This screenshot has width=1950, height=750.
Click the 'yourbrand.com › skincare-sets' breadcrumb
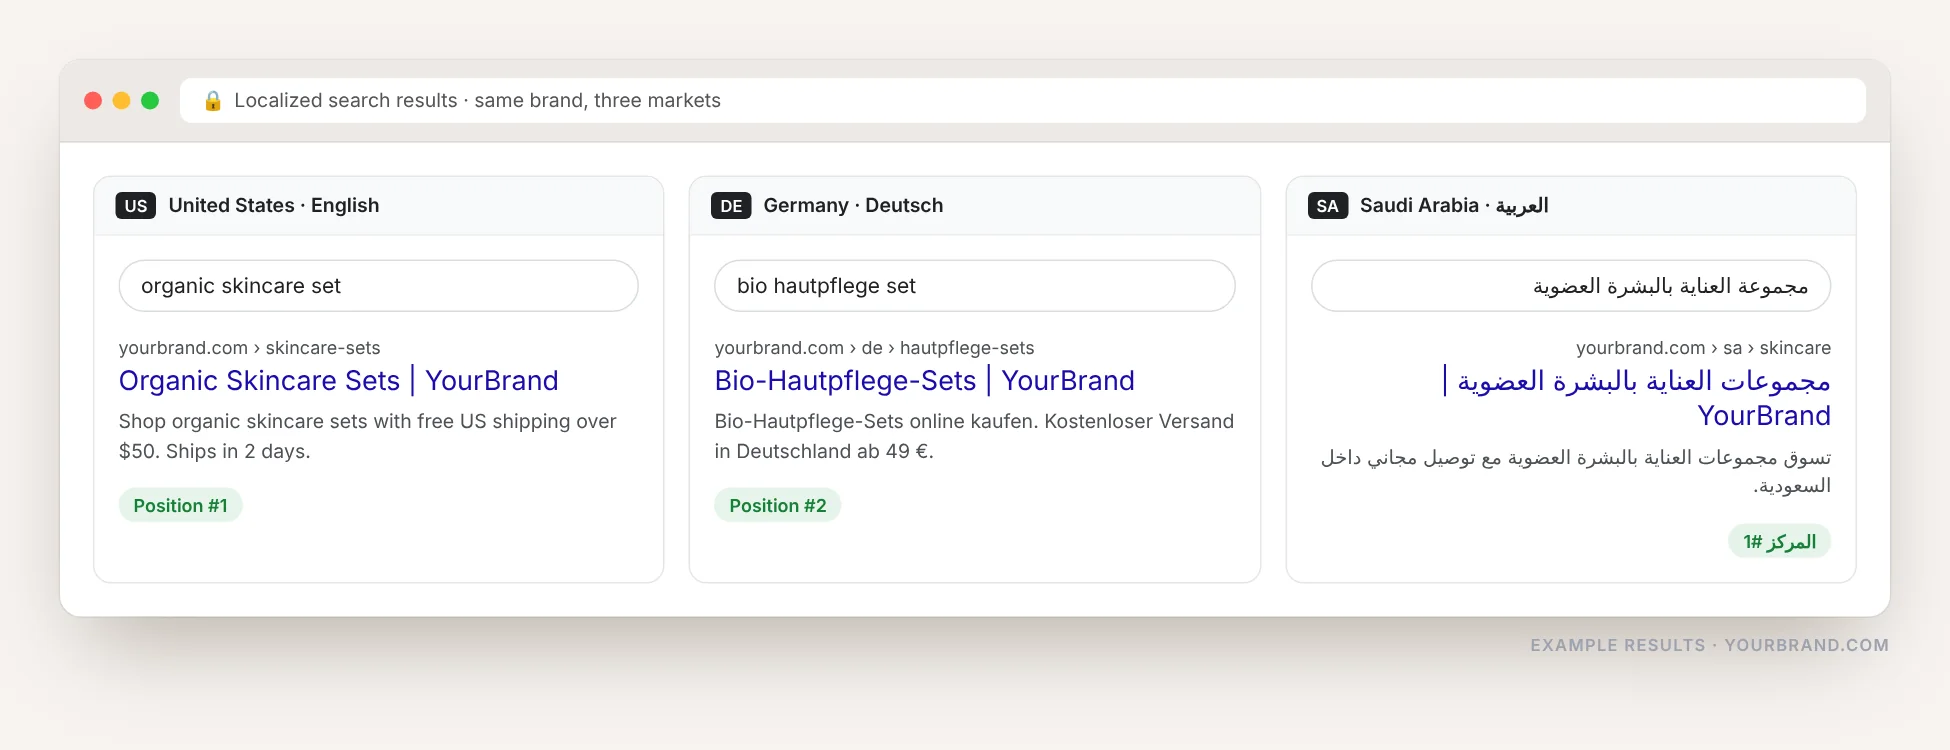coord(249,348)
